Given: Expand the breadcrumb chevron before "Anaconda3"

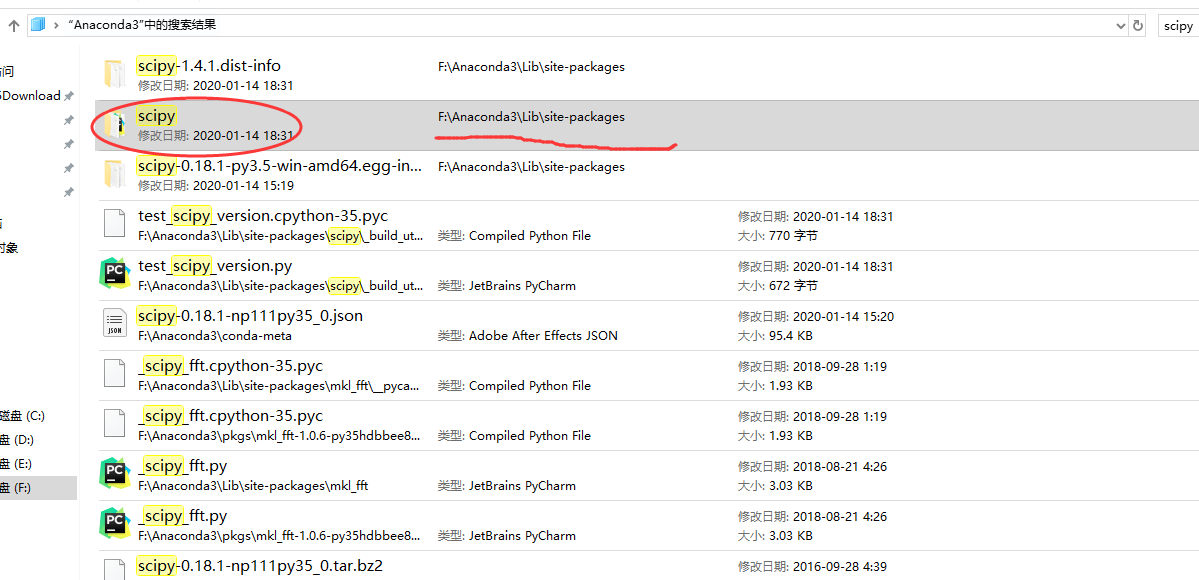Looking at the screenshot, I should pyautogui.click(x=57, y=25).
